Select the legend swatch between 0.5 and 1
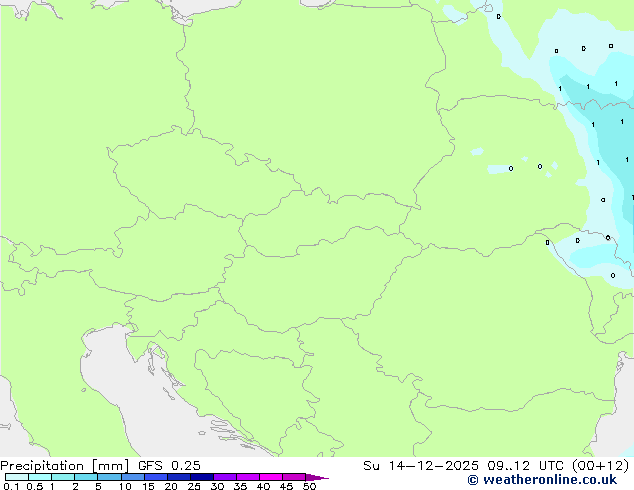 coord(40,477)
